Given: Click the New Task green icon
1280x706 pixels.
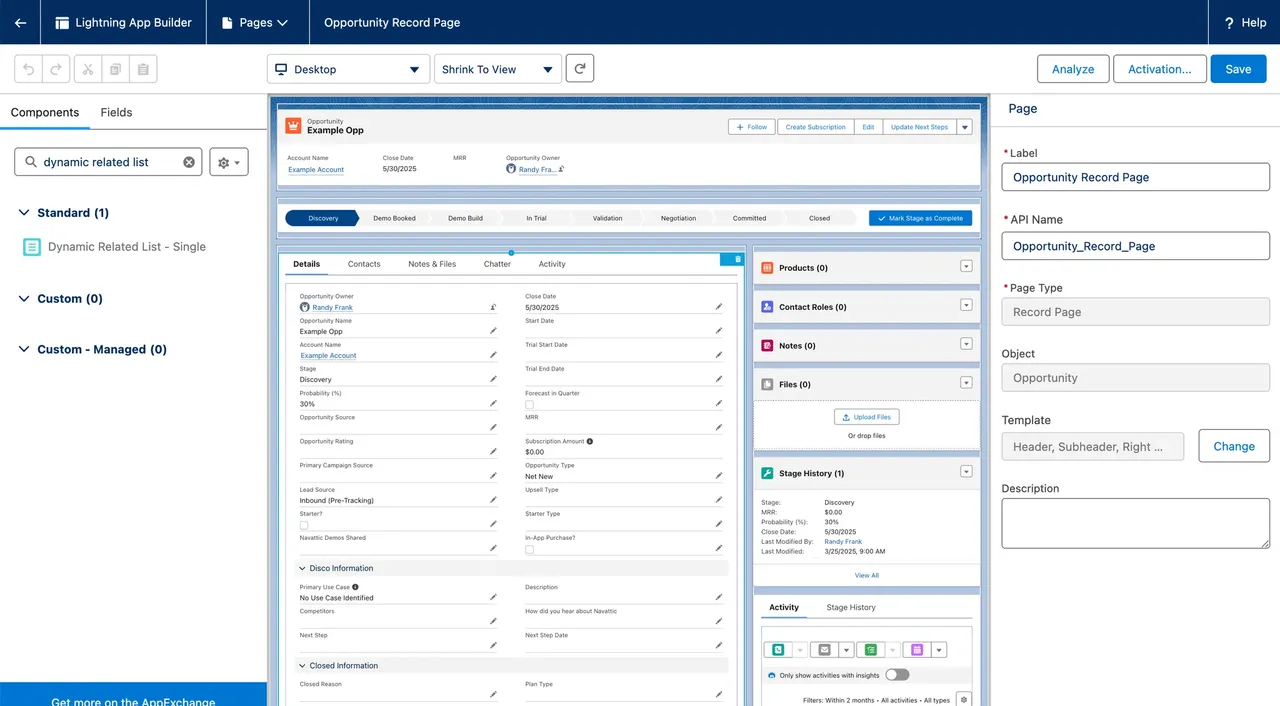Looking at the screenshot, I should pyautogui.click(x=871, y=650).
